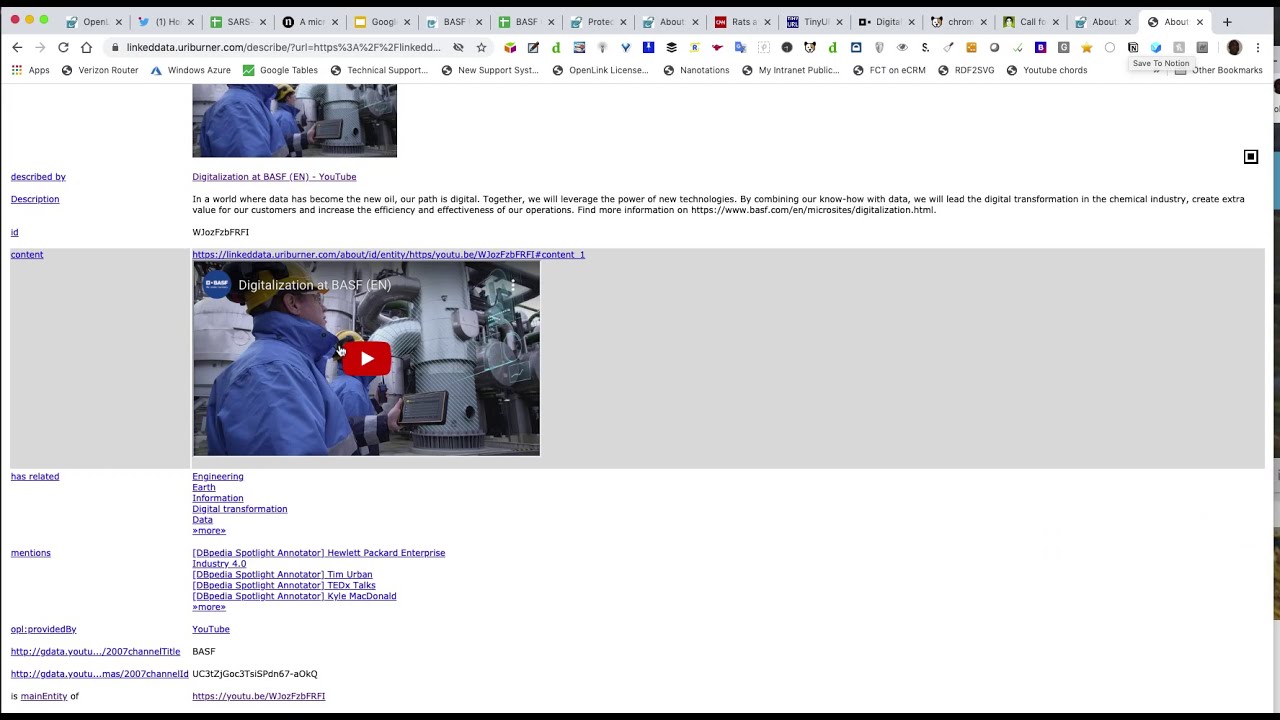Click the blue 'B' extension icon
Screen dimensions: 1280x720
click(1040, 47)
